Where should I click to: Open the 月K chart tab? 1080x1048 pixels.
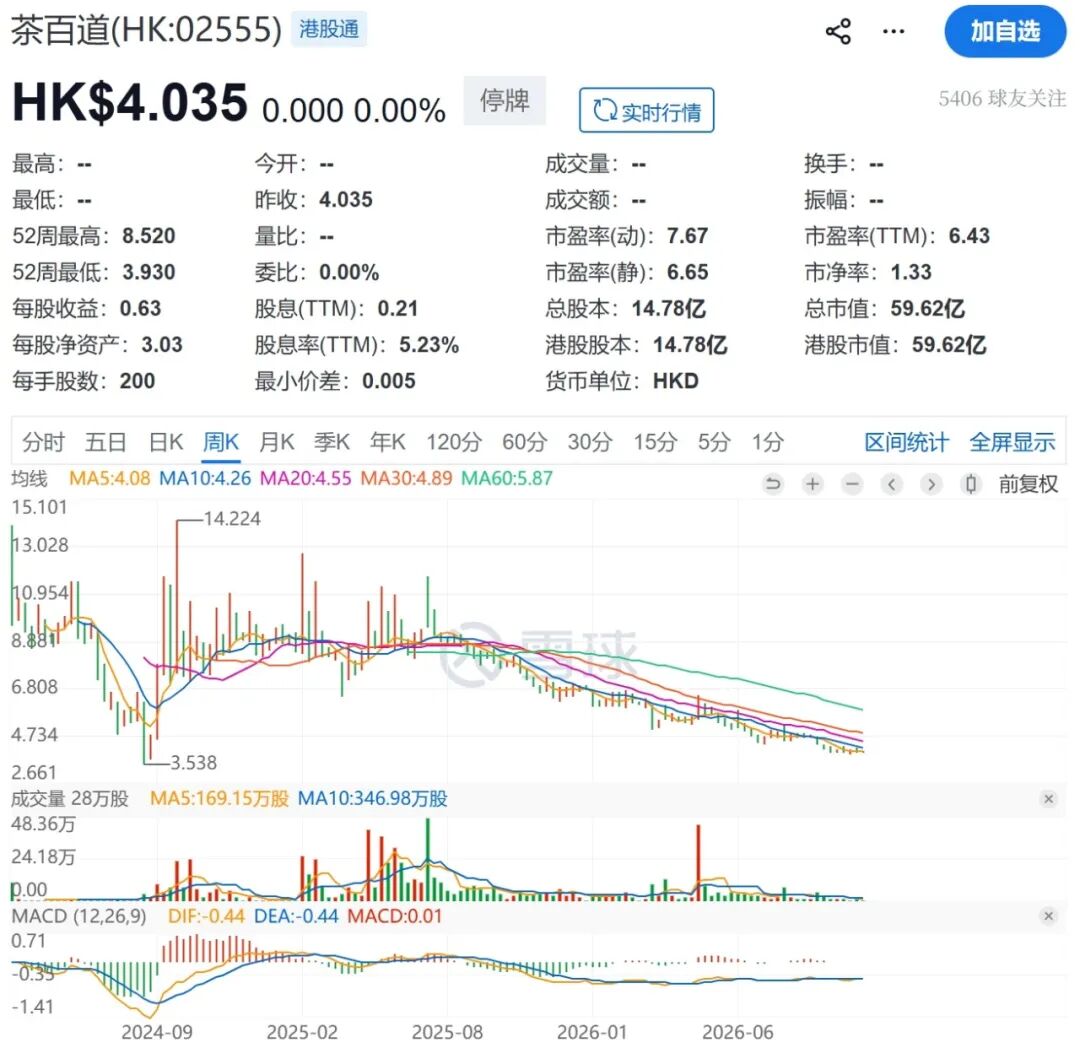coord(276,442)
